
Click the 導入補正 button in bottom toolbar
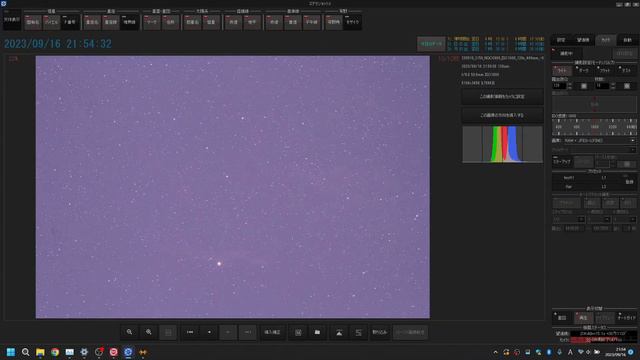[272, 332]
